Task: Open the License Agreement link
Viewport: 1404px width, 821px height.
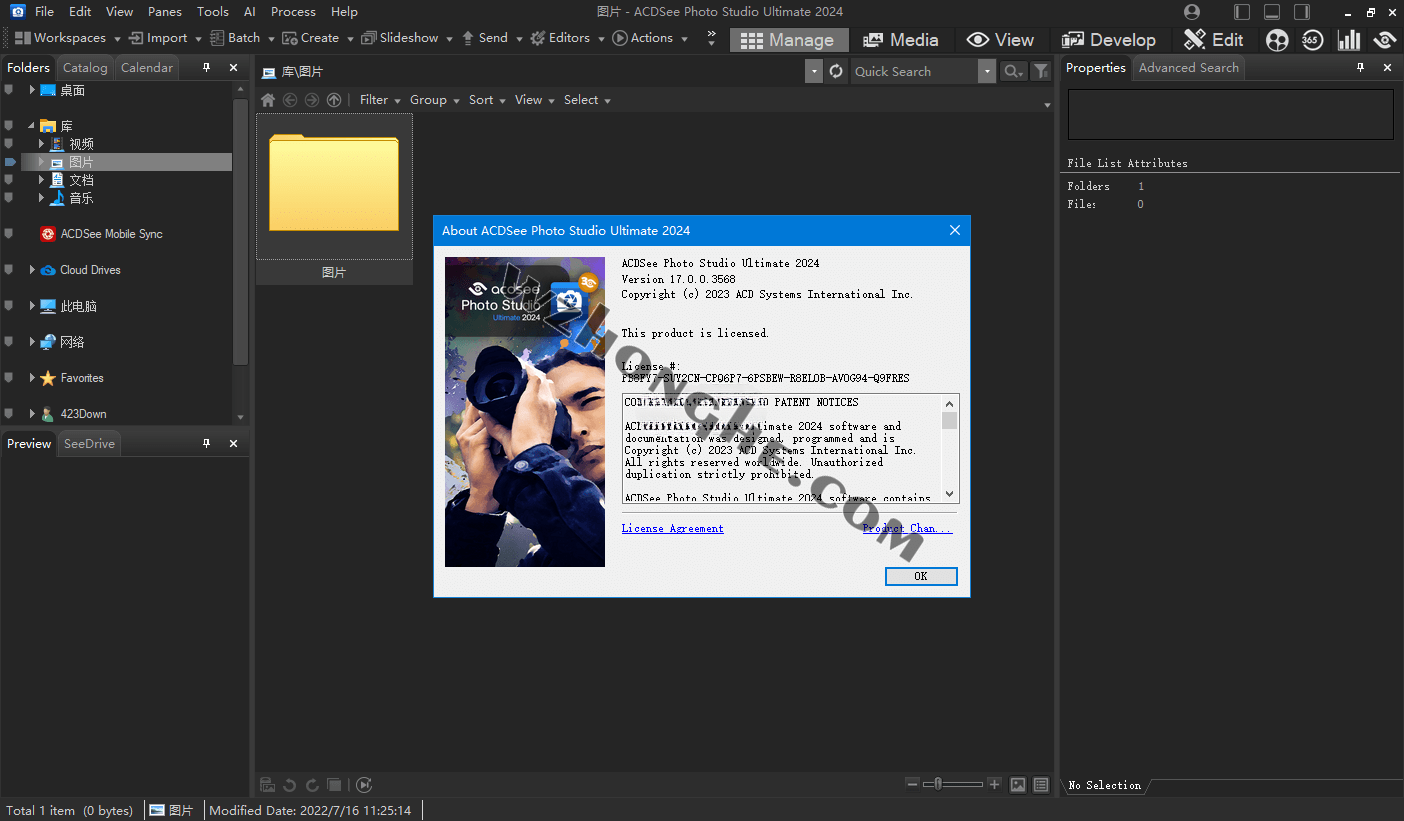Action: [x=672, y=528]
